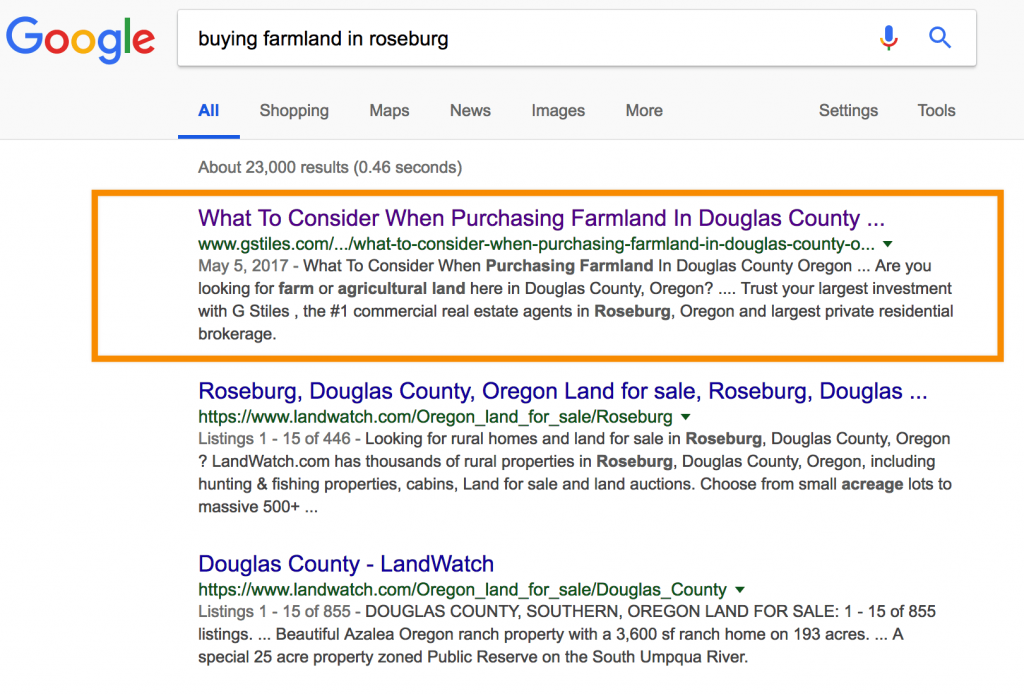Open the Roseburg, Douglas County Land for sale result
Image resolution: width=1024 pixels, height=694 pixels.
(563, 391)
